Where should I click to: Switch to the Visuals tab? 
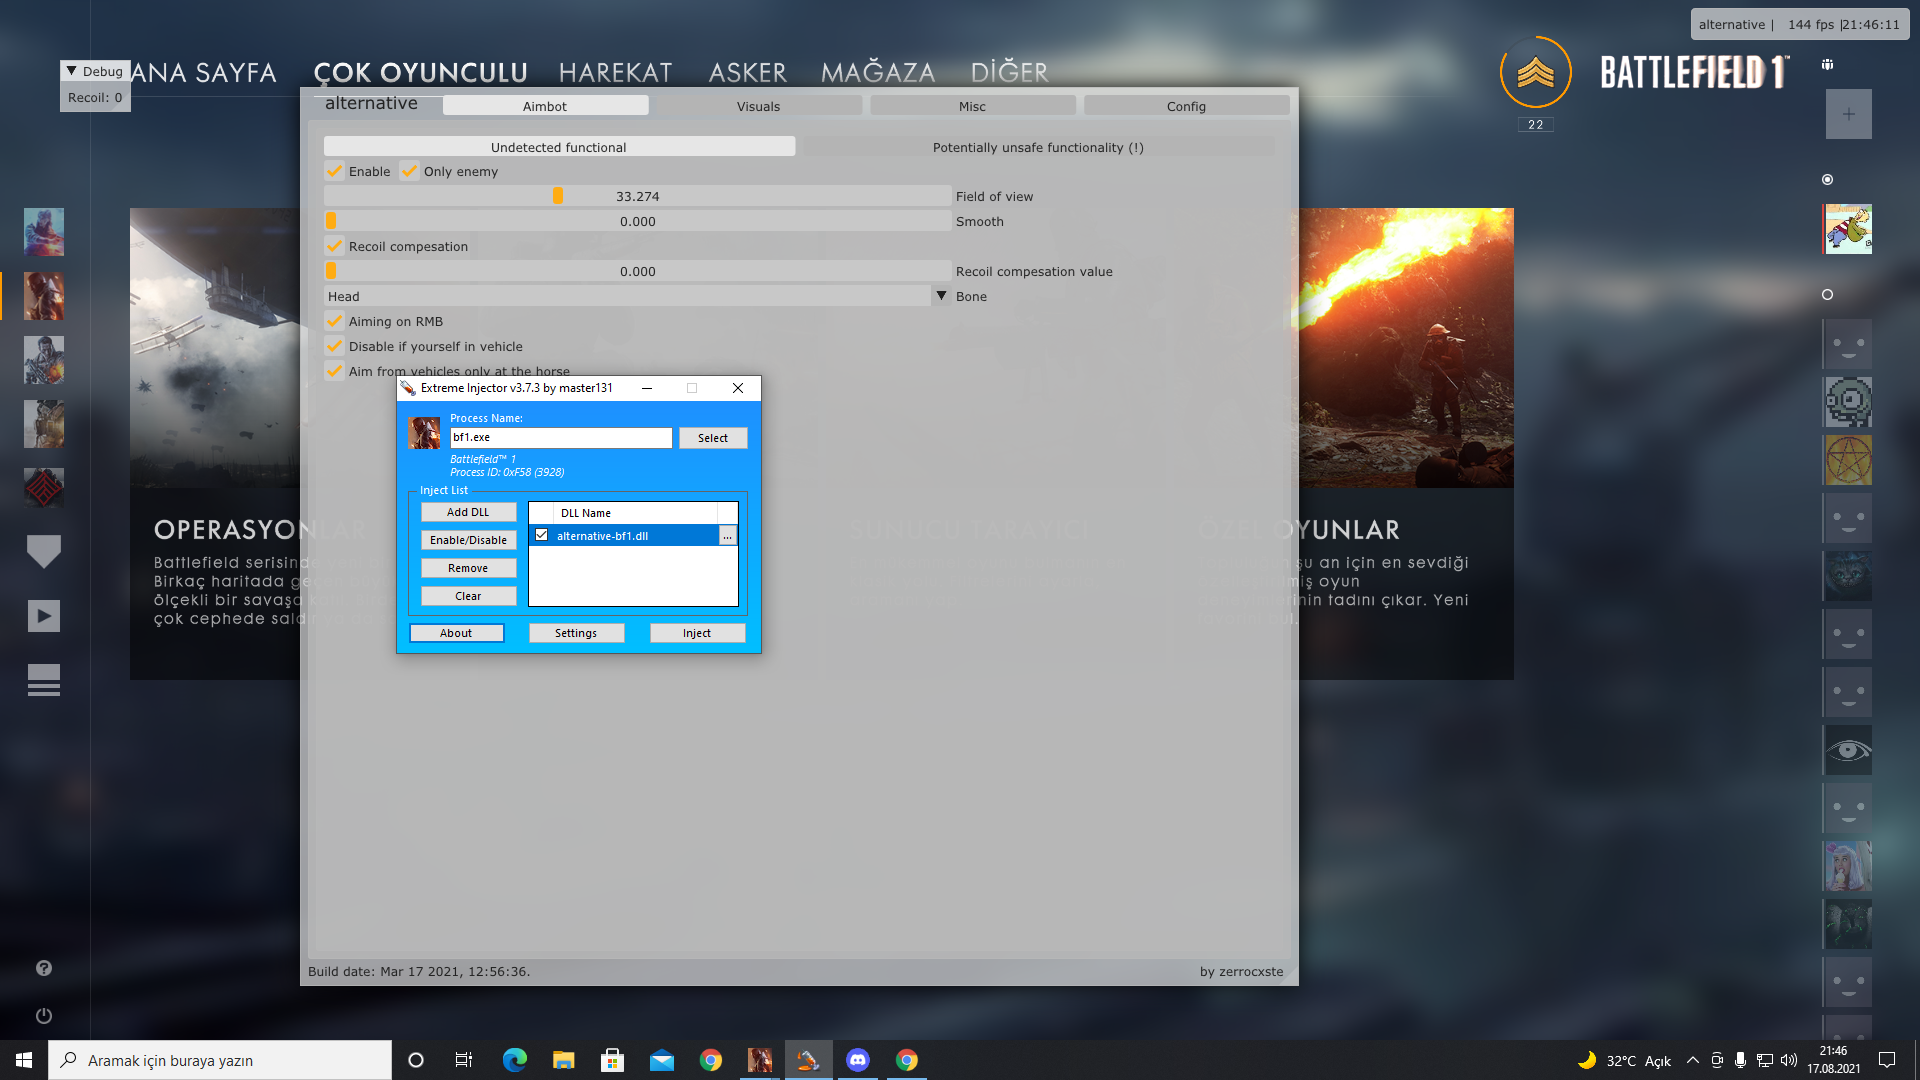click(x=758, y=106)
